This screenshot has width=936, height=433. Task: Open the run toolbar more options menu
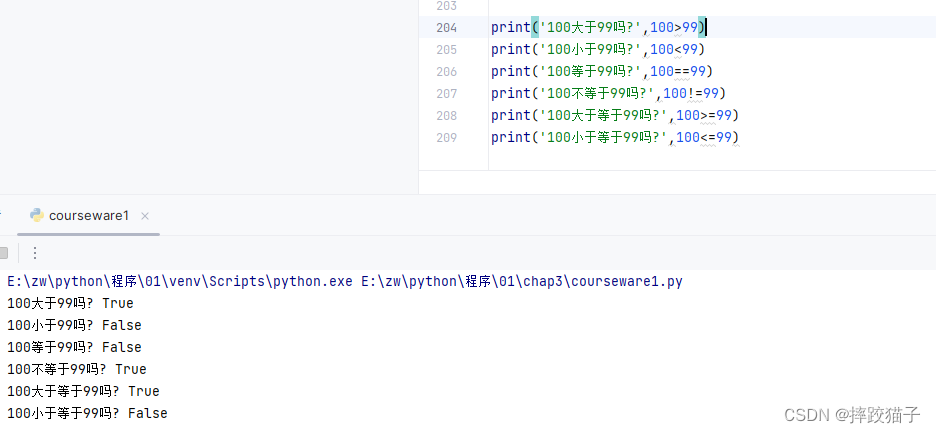point(35,253)
